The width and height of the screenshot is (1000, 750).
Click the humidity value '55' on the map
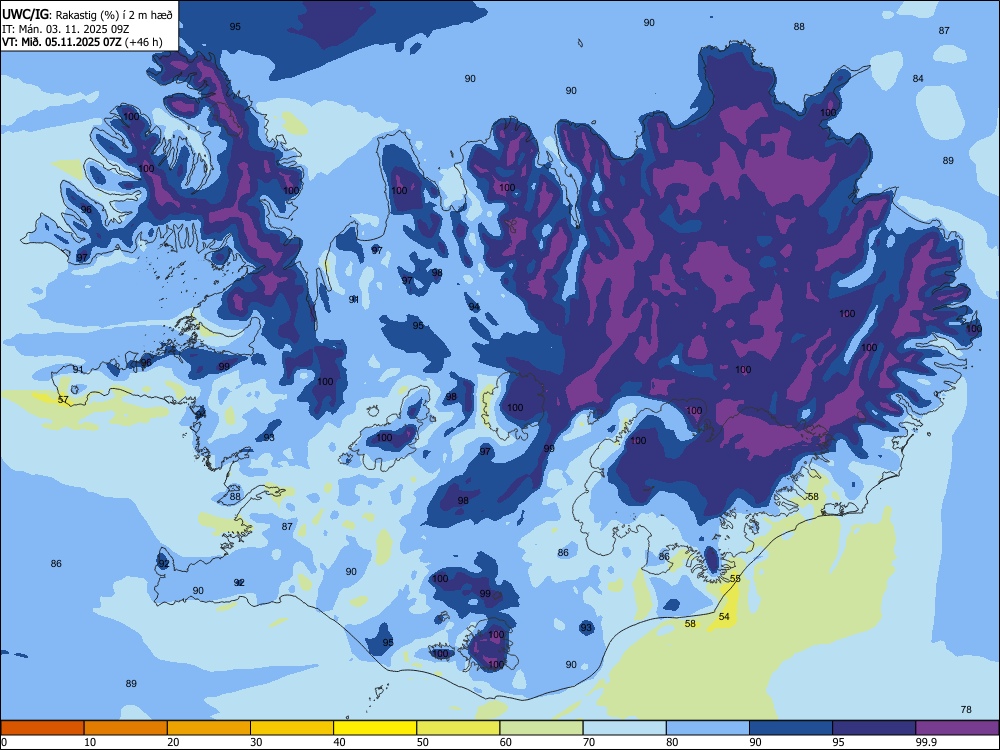735,578
